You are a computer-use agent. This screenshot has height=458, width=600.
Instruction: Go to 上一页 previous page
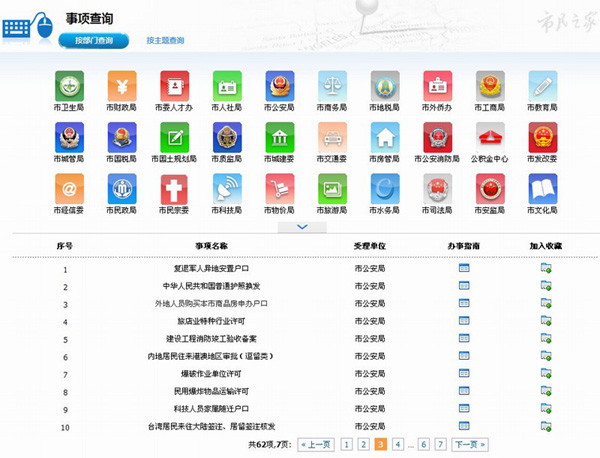tap(316, 444)
